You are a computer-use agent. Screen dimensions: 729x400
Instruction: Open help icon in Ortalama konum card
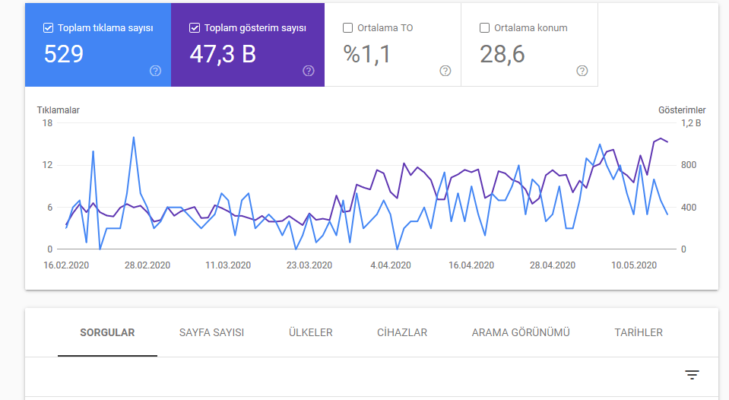[582, 70]
